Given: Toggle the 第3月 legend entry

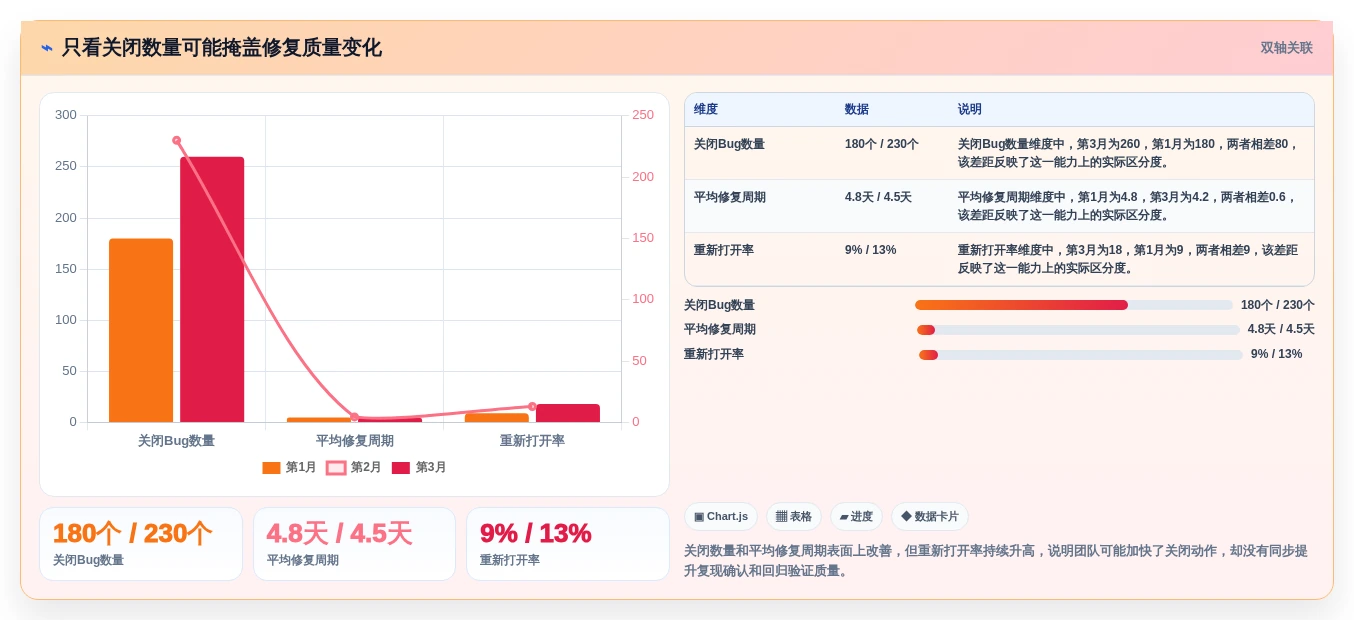Looking at the screenshot, I should click(419, 467).
